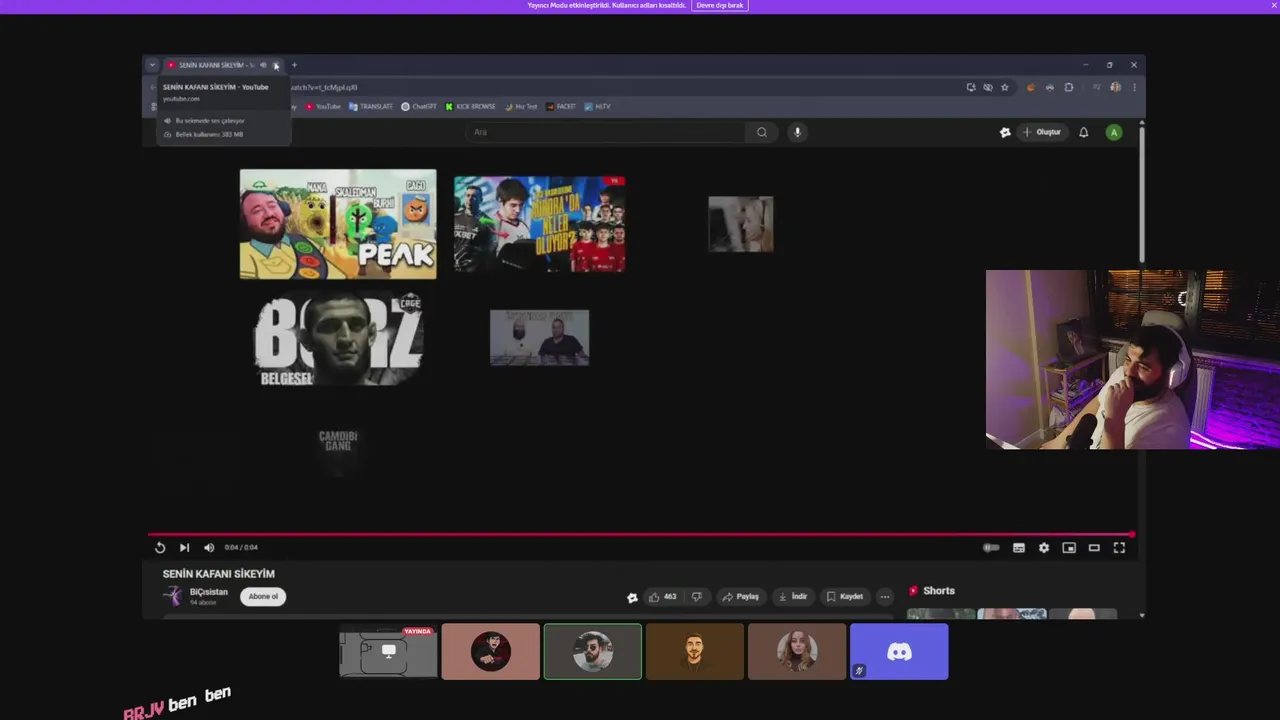This screenshot has height=720, width=1280.
Task: Click Devre dışı bırak to disable streamer mode
Action: 720,5
